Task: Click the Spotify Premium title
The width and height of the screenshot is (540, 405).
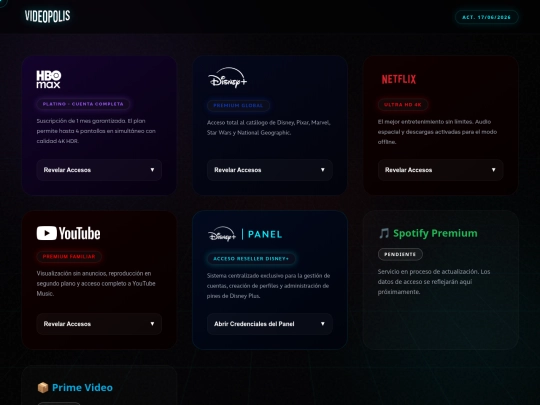Action: click(435, 233)
